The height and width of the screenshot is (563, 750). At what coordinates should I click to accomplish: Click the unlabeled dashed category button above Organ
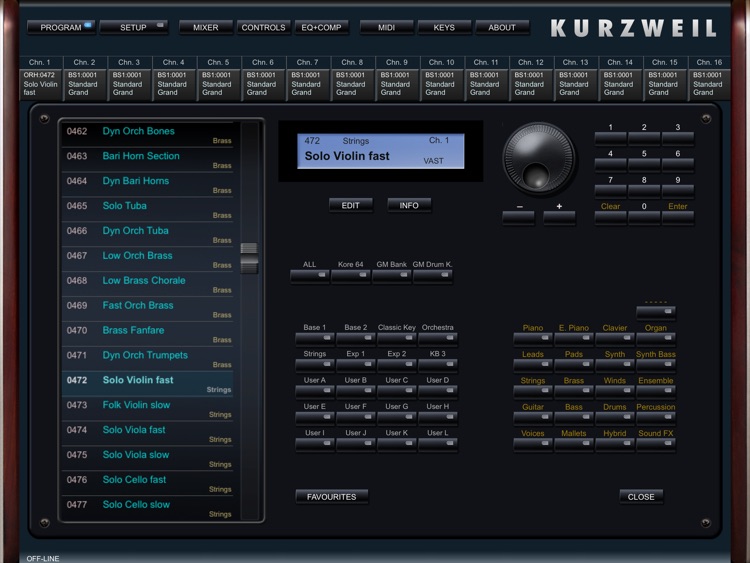[x=656, y=312]
